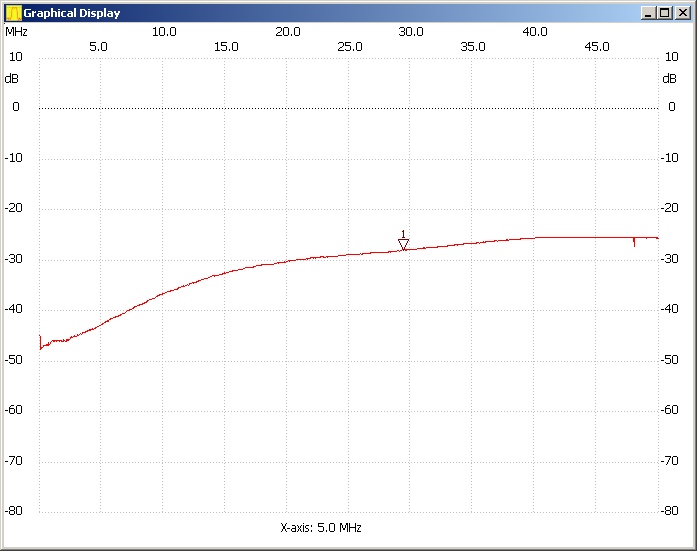Click the MHz unit label at top left

click(16, 31)
